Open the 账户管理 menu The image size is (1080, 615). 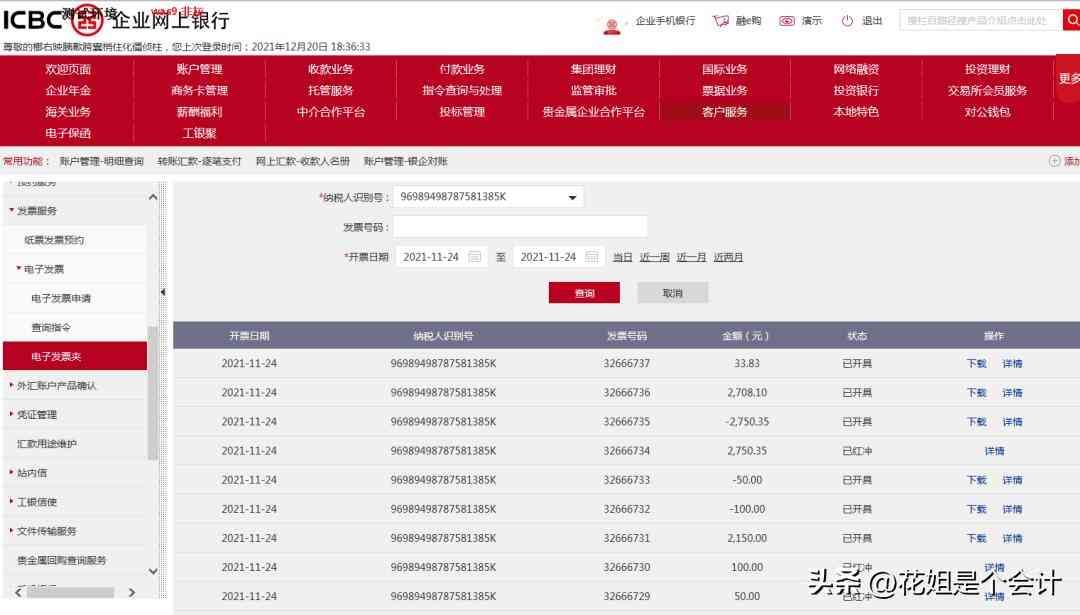(199, 69)
